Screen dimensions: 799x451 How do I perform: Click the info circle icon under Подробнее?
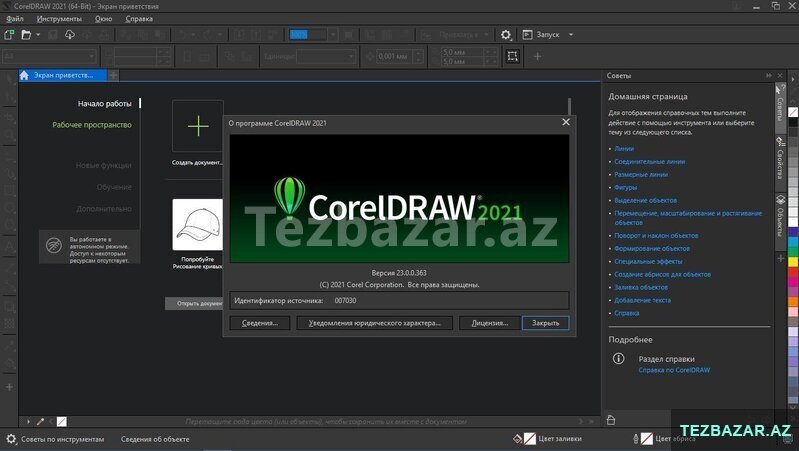pos(618,359)
